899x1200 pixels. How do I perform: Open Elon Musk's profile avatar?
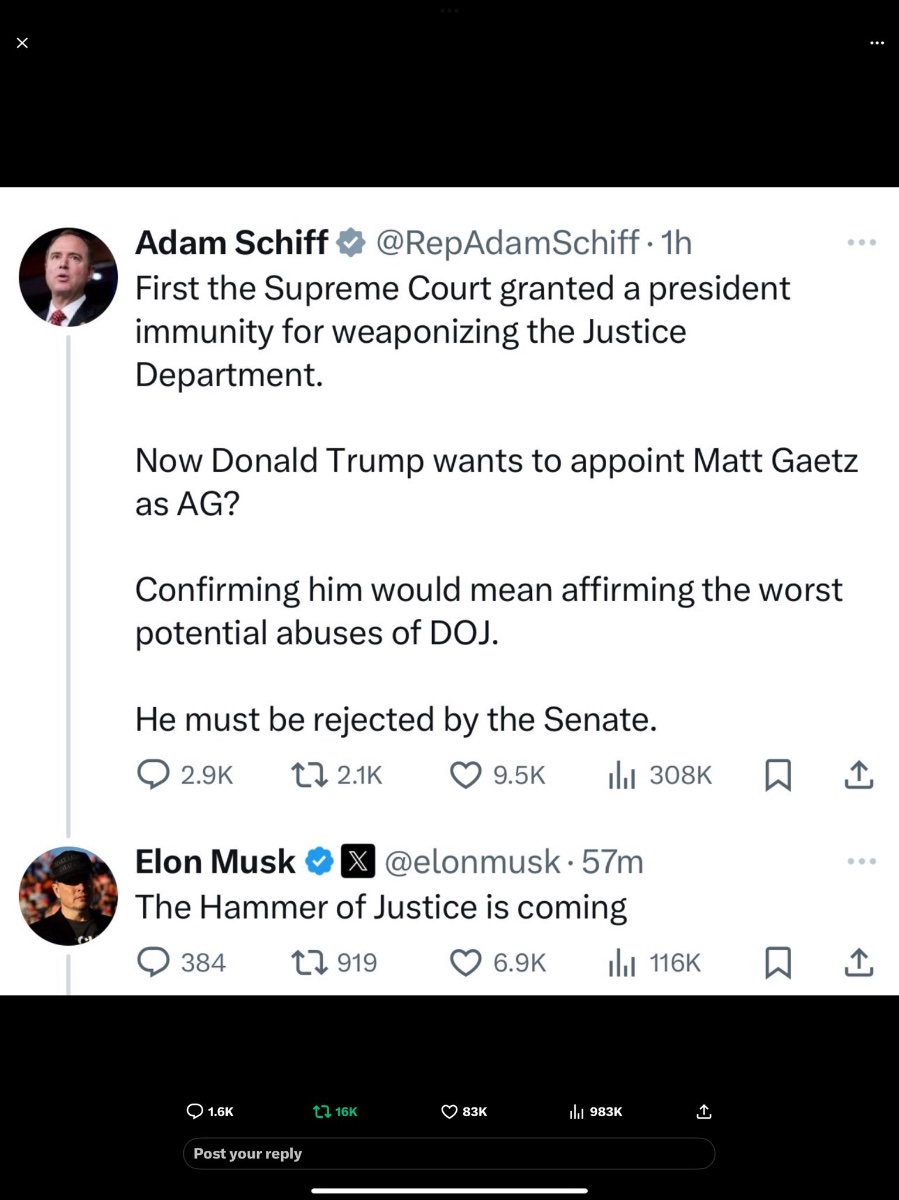[x=68, y=896]
